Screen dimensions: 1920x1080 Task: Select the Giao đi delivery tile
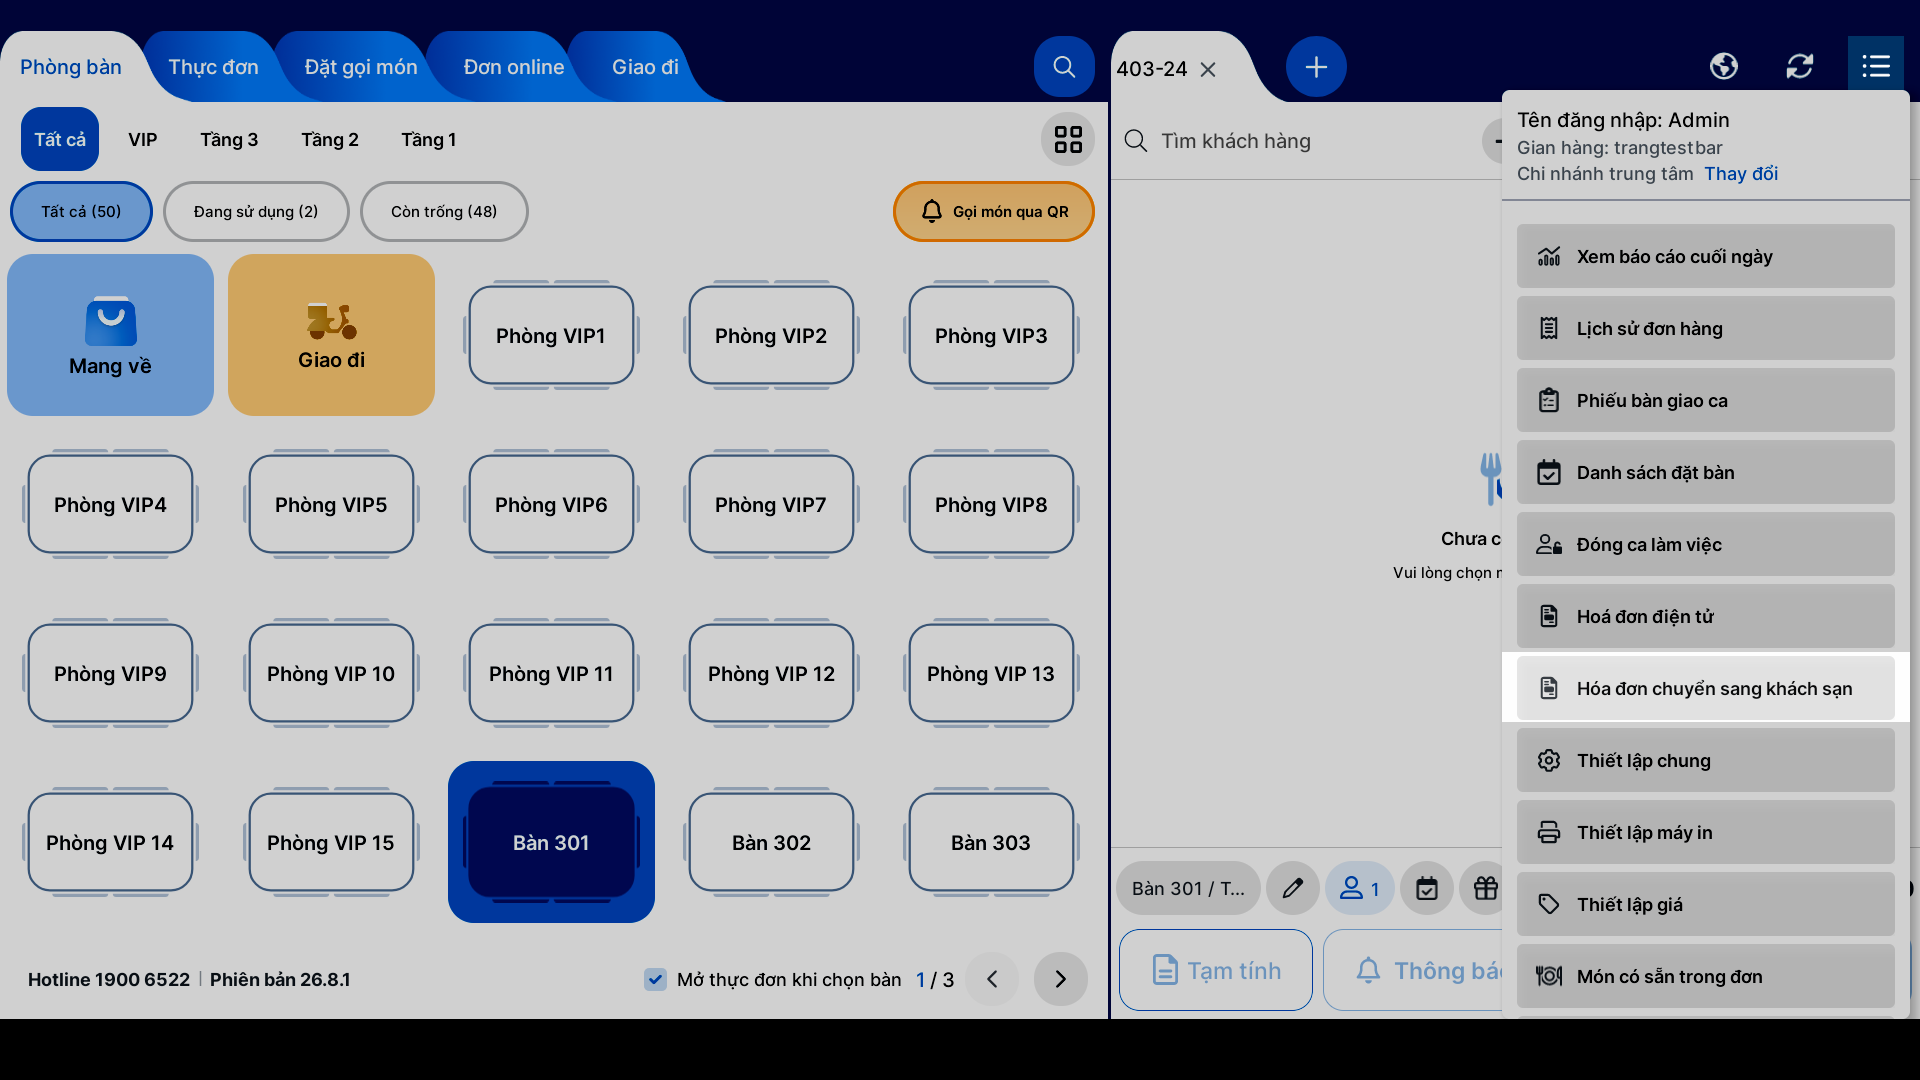point(331,335)
